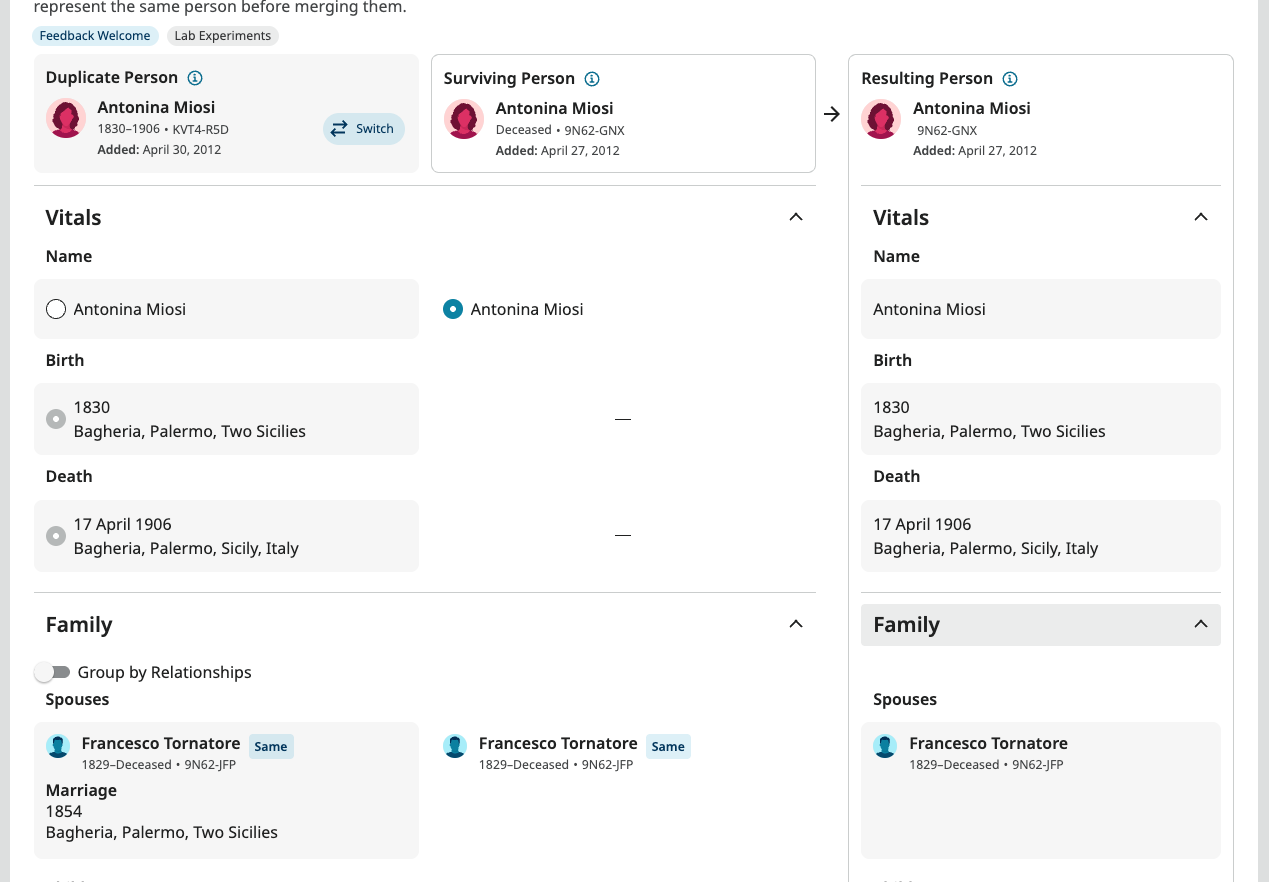Collapse the Vitals section in Resulting Person
Viewport: 1269px width, 882px height.
1201,217
